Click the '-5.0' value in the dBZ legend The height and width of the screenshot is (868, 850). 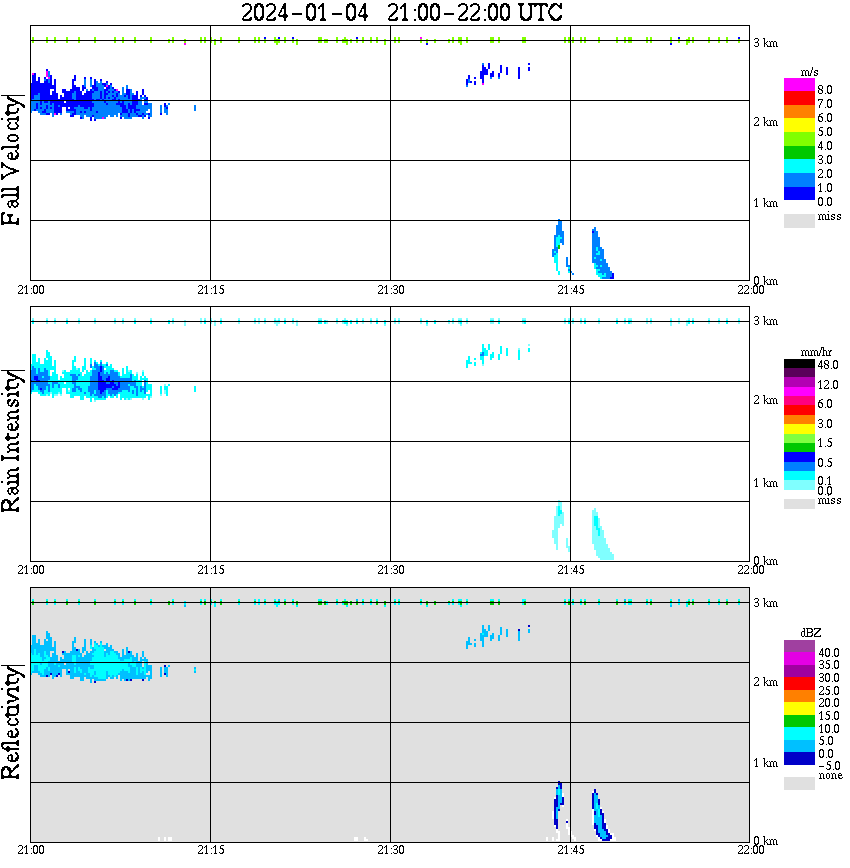click(829, 766)
